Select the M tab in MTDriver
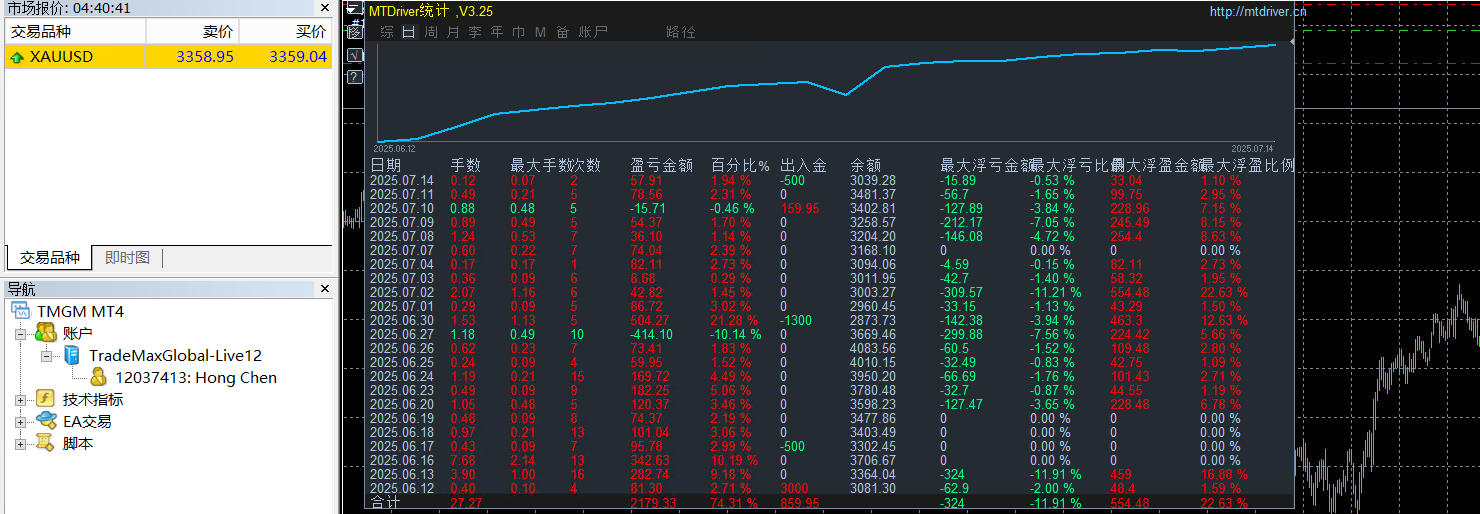The height and width of the screenshot is (514, 1480). click(540, 32)
